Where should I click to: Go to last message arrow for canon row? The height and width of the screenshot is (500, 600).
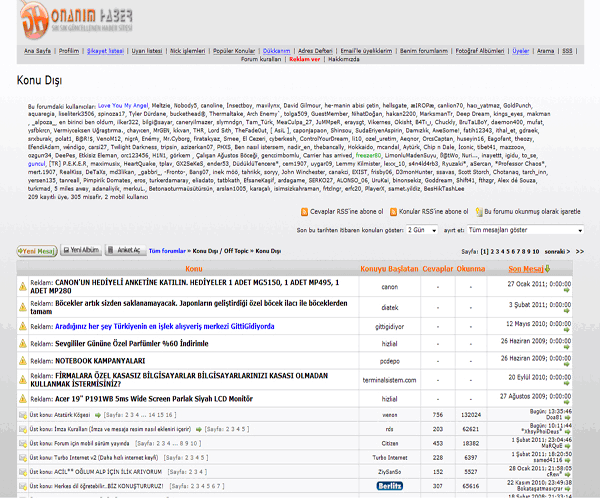567,290
